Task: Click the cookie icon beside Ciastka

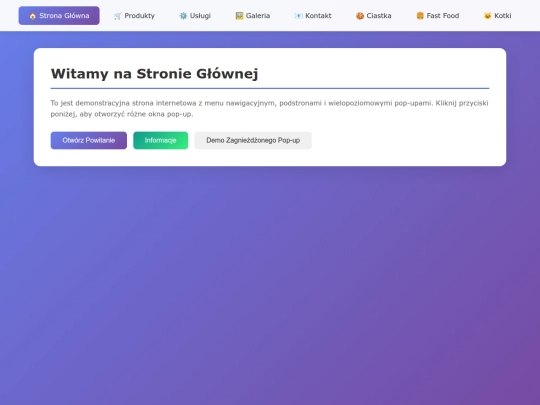Action: tap(360, 16)
